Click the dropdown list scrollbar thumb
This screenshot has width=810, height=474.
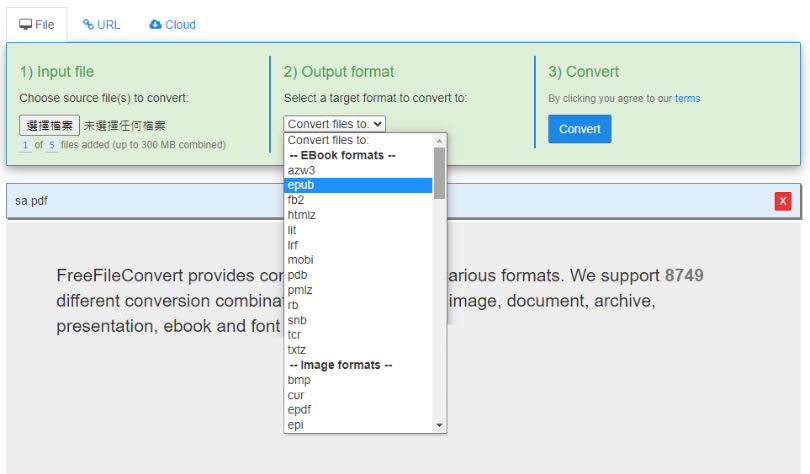[x=440, y=173]
